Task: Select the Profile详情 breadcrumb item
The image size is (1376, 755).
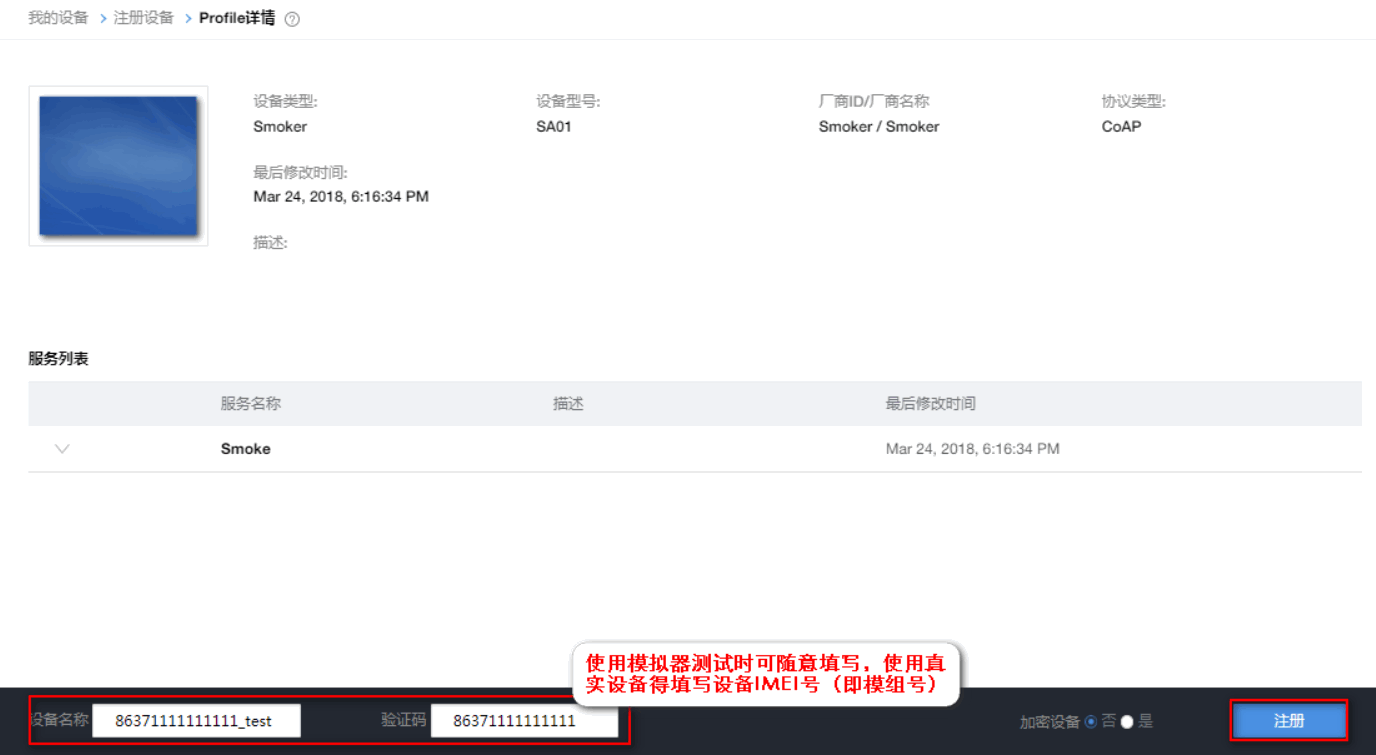Action: click(240, 18)
